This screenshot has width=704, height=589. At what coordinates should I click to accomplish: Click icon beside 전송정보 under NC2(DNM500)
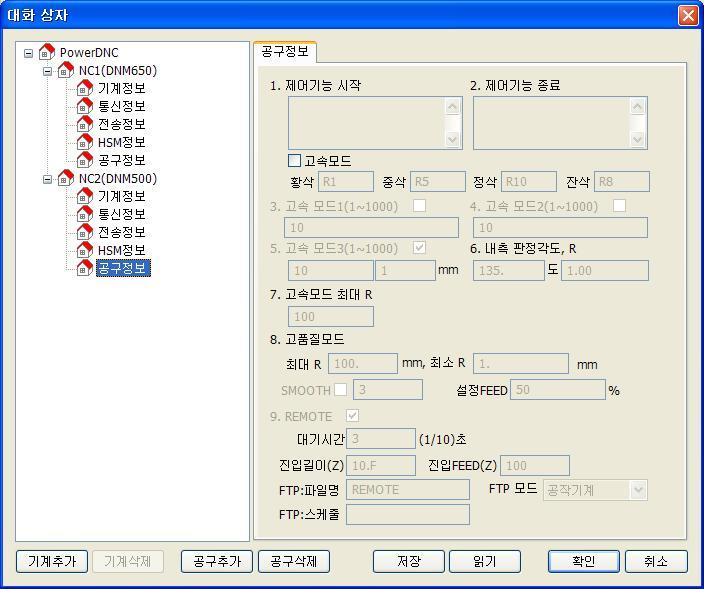tap(85, 232)
